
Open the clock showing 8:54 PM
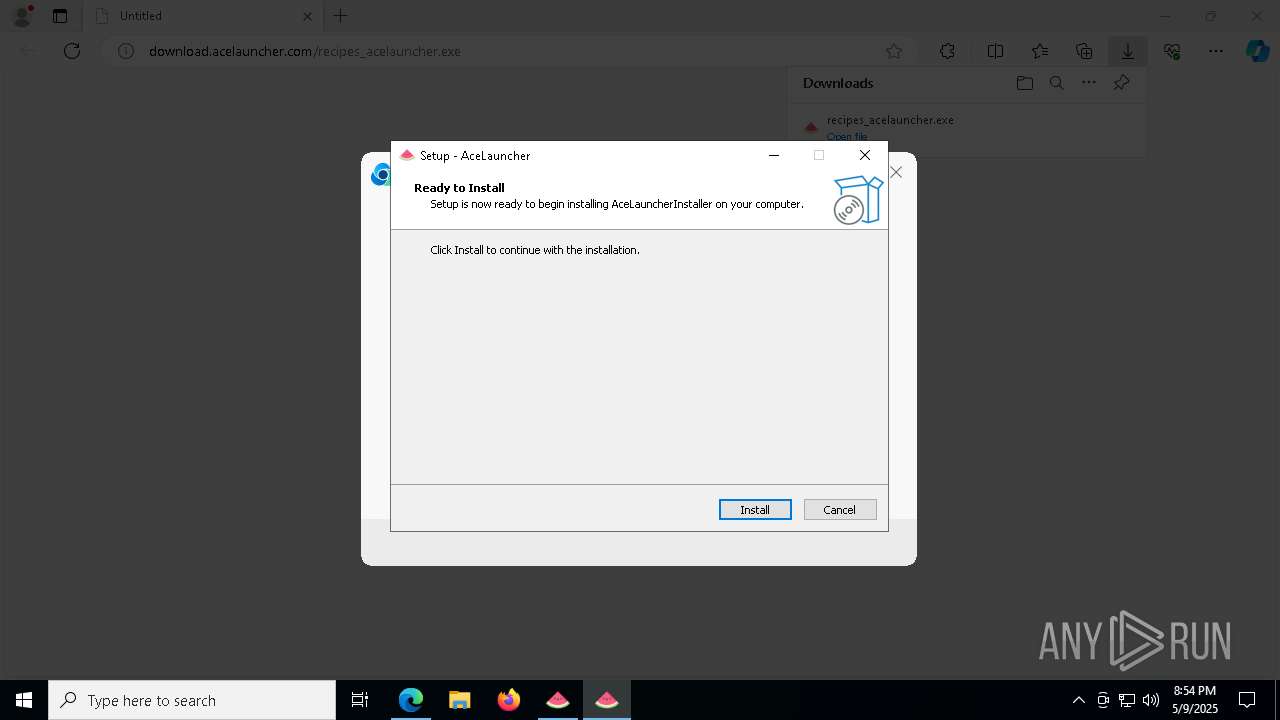point(1195,700)
